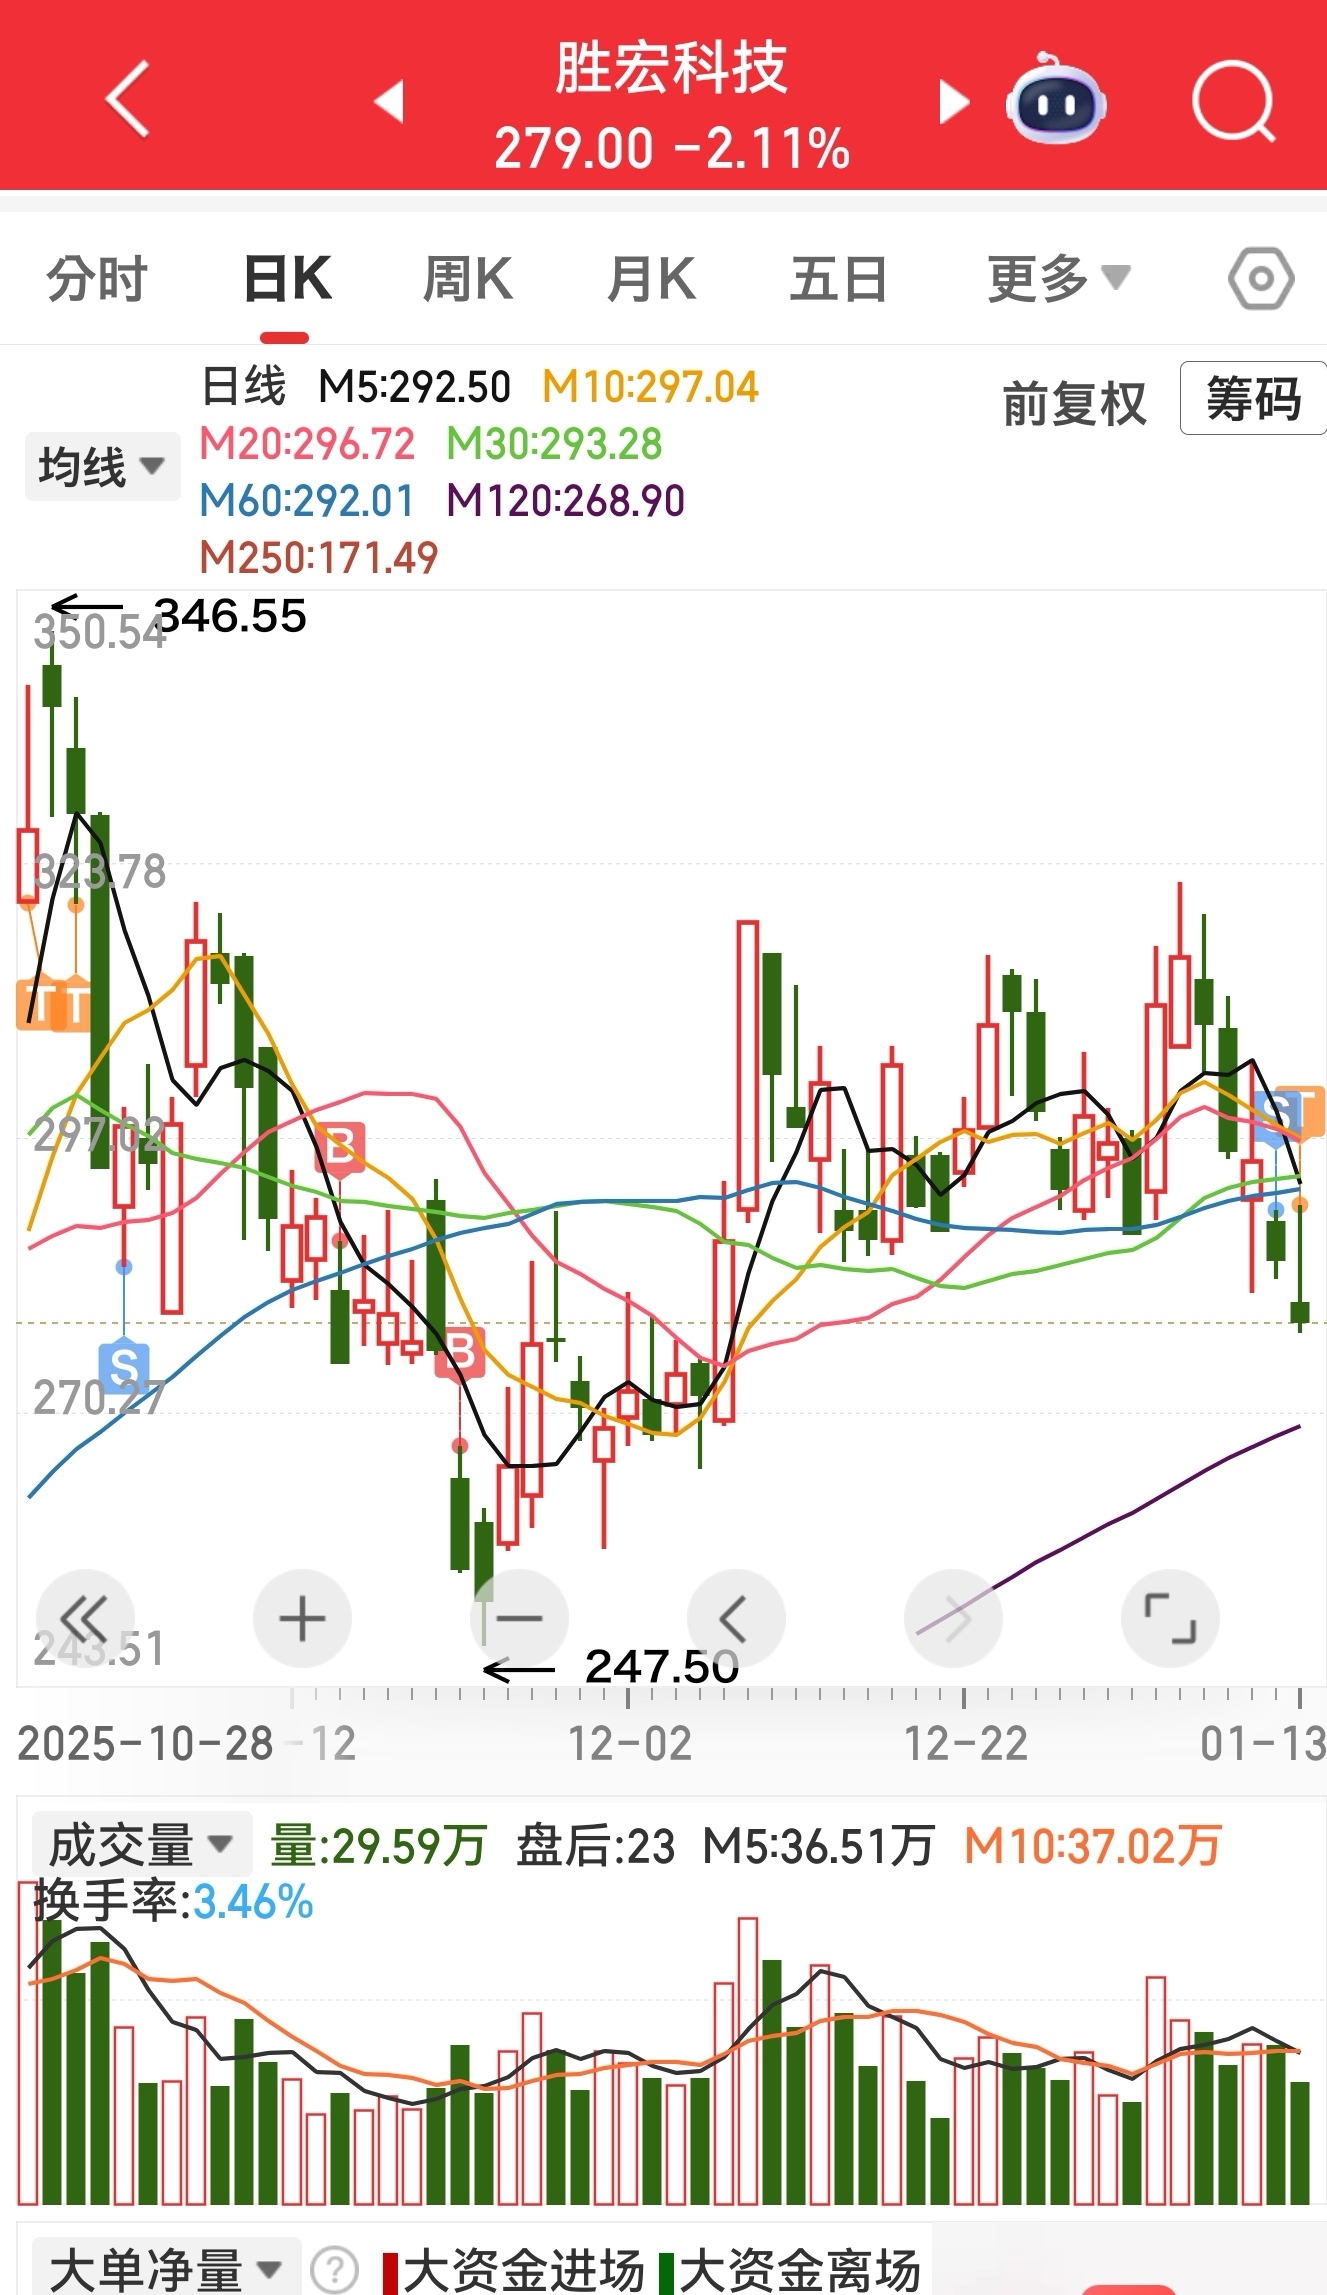The image size is (1327, 2295).
Task: Open chart settings hexagon icon
Action: pyautogui.click(x=1261, y=278)
